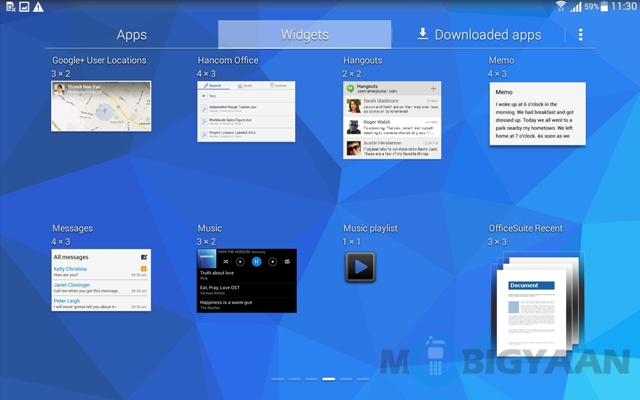Screen dimensions: 640x400
Task: Go to the highlighted page indicator
Action: [329, 379]
